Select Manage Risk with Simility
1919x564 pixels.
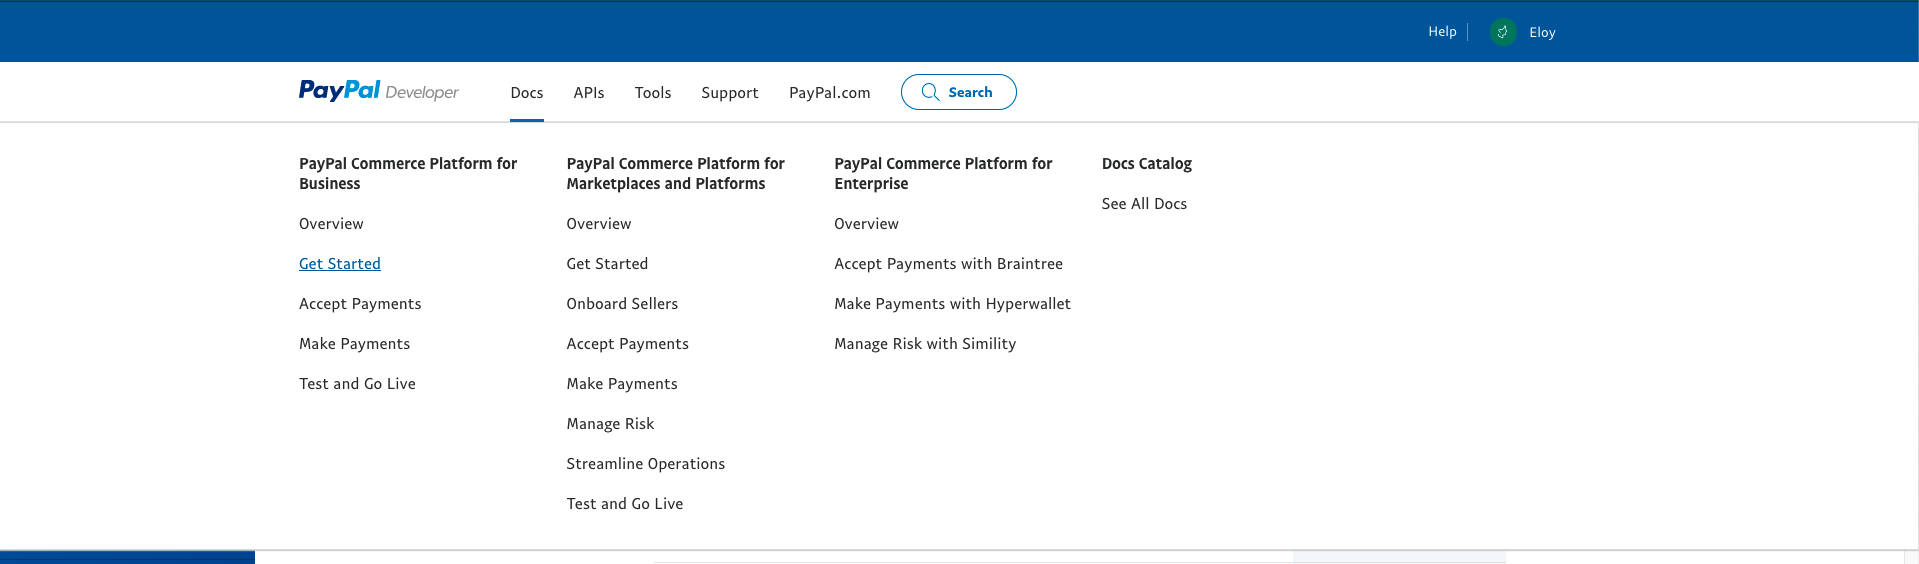pos(925,344)
